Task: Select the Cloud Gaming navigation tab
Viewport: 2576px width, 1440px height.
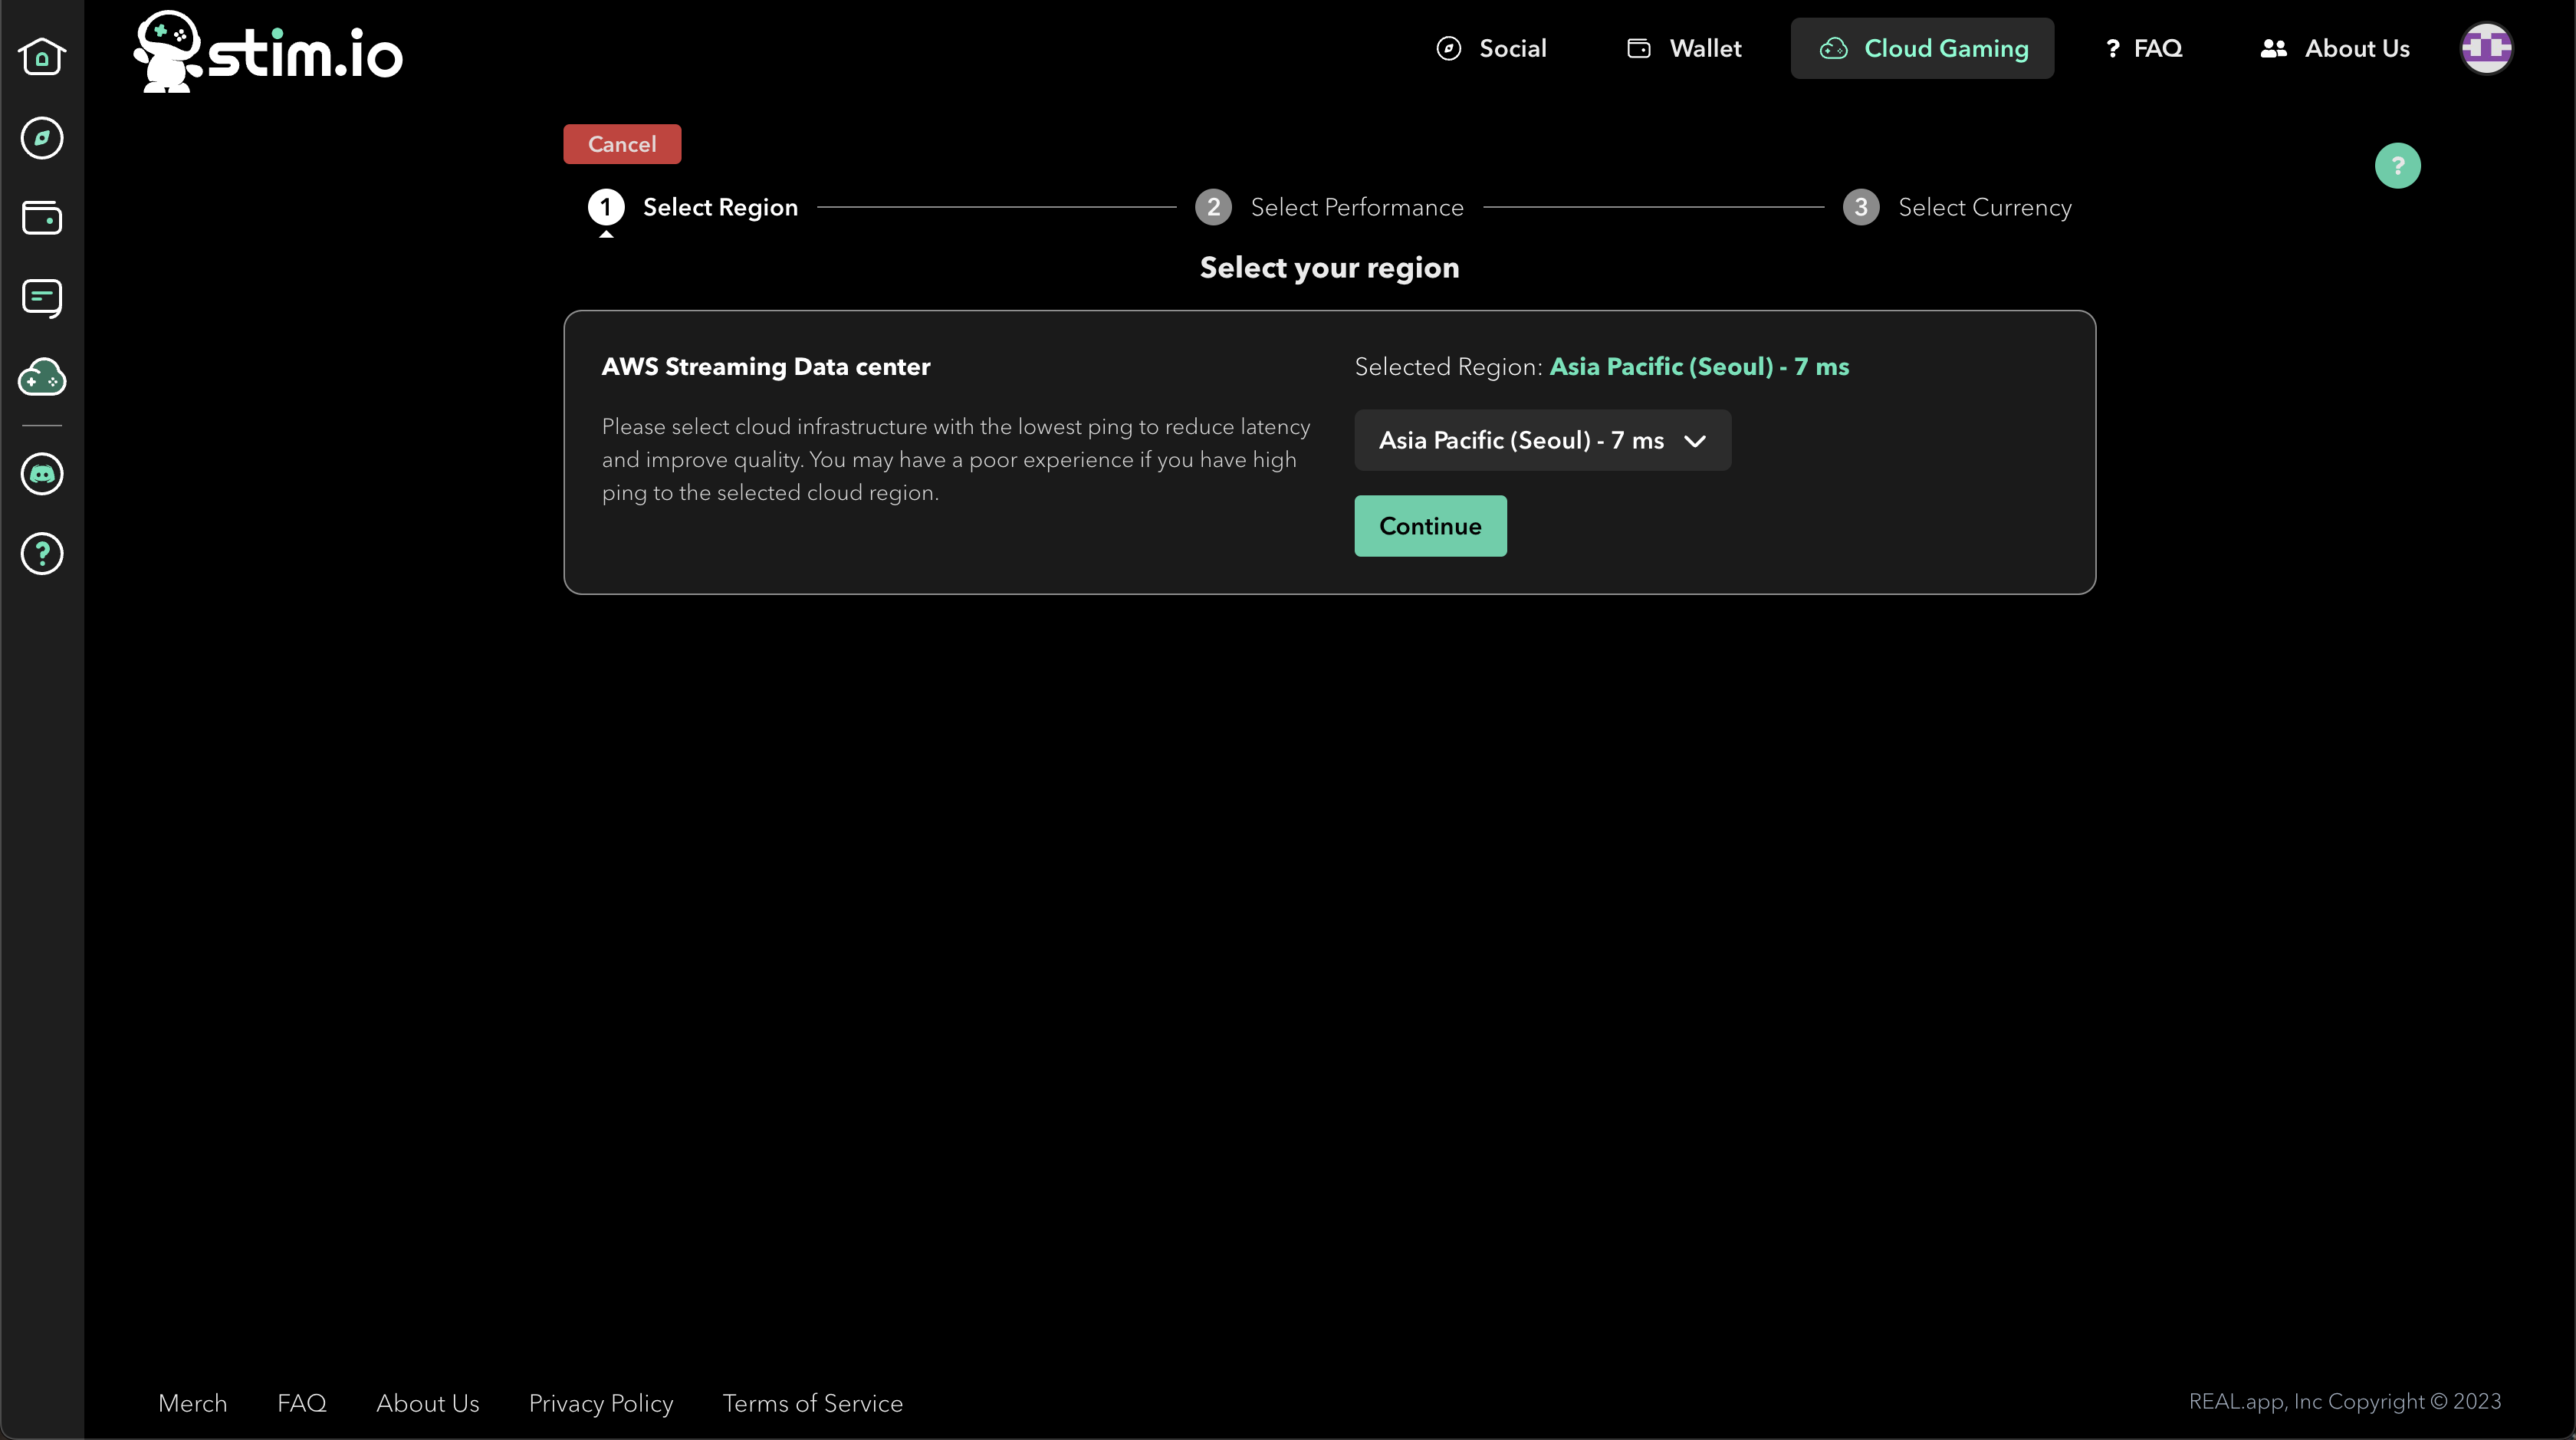Action: (1922, 48)
